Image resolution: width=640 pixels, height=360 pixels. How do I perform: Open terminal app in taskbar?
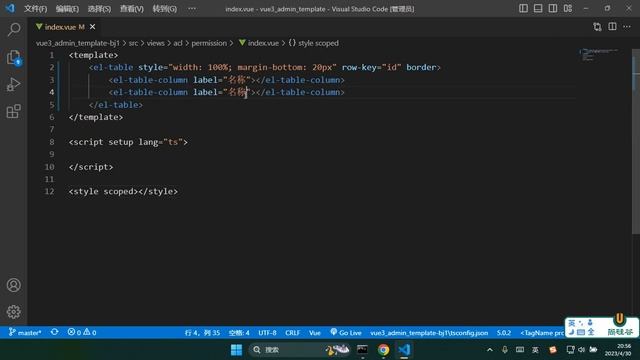362,350
